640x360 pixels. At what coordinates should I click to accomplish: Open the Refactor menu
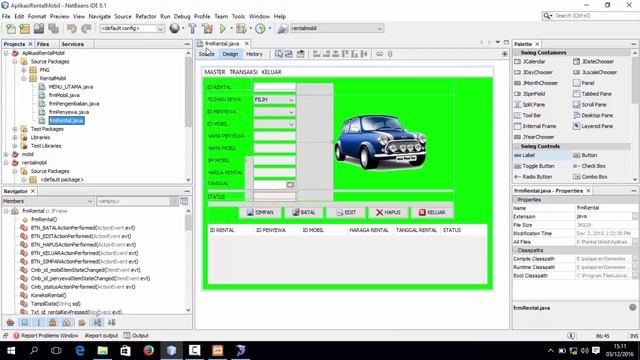click(x=146, y=16)
